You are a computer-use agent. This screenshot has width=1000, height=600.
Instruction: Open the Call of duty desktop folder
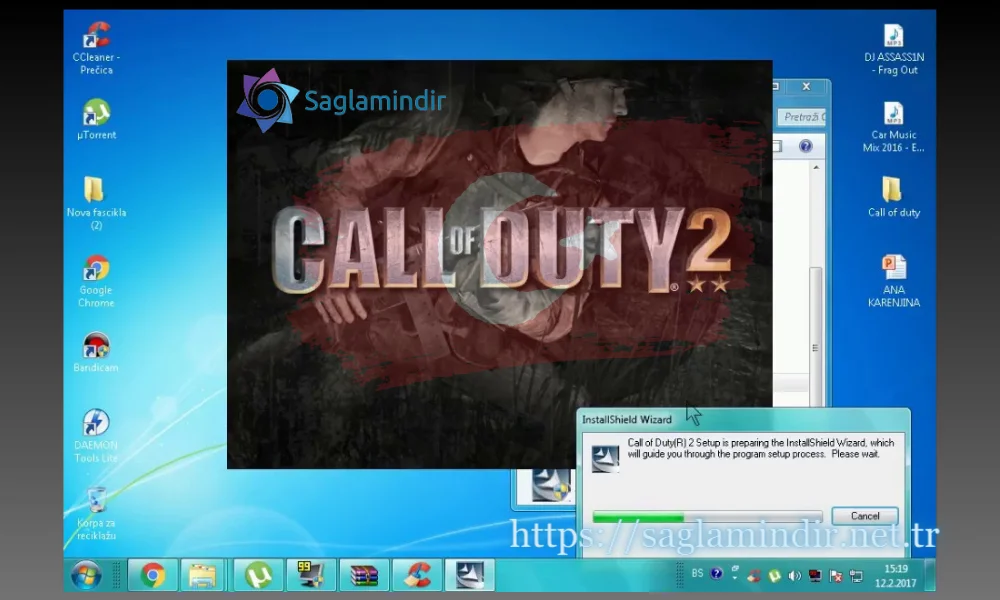pos(893,197)
